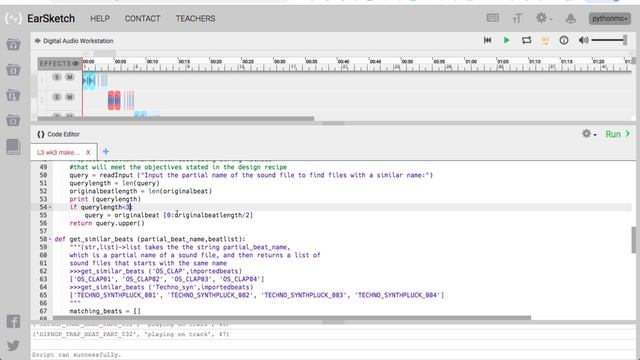Click the 'Script ran successfully.' console message
640x360 pixels.
pos(76,355)
